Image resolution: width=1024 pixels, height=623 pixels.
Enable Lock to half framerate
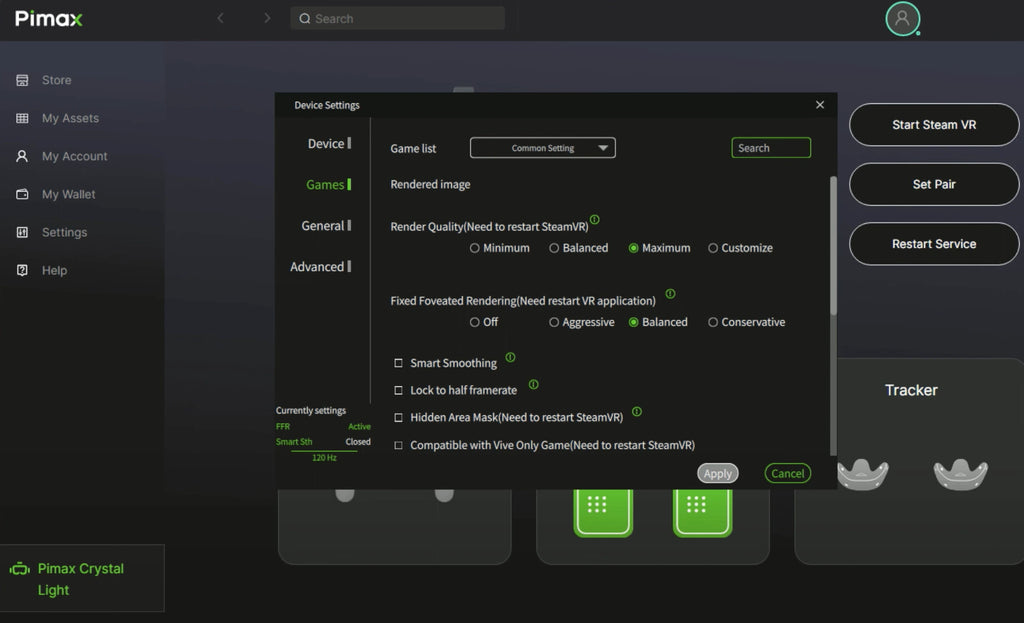tap(398, 391)
